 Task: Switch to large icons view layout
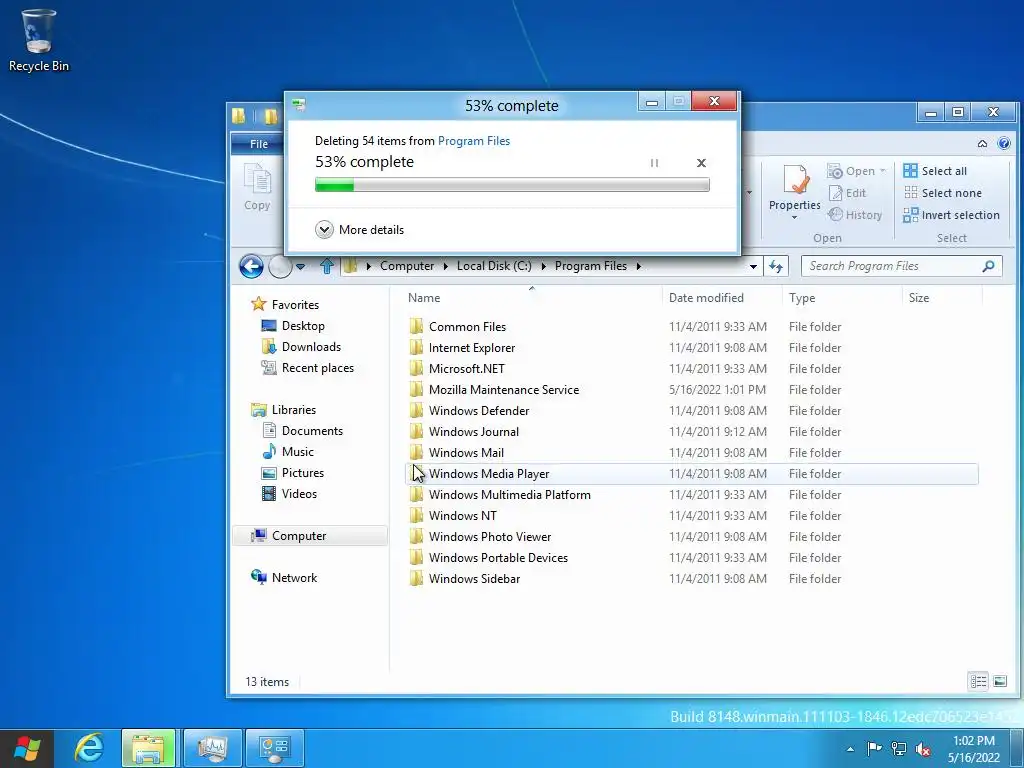1000,681
